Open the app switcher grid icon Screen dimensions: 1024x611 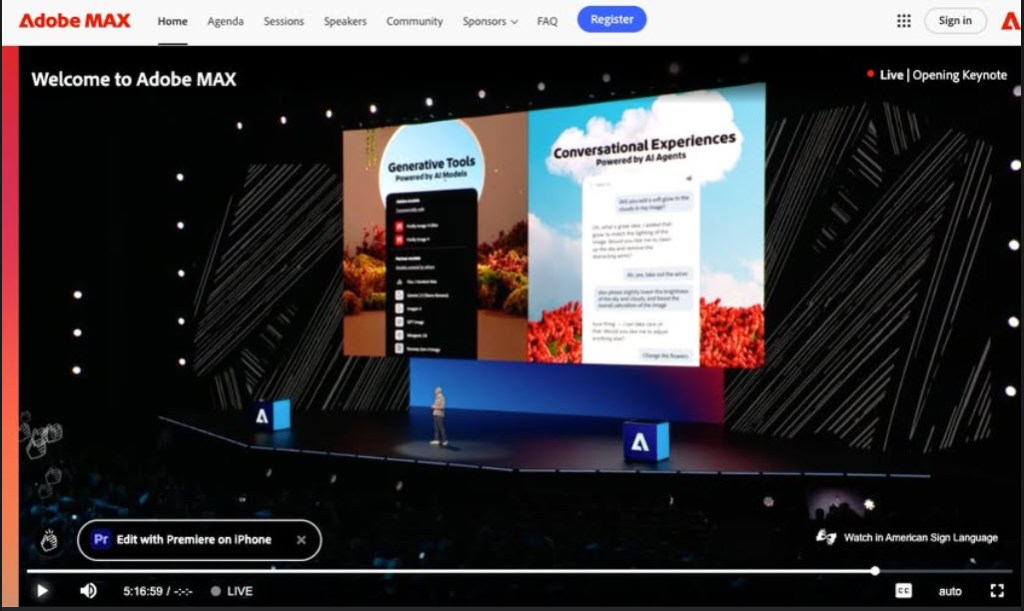(x=904, y=21)
